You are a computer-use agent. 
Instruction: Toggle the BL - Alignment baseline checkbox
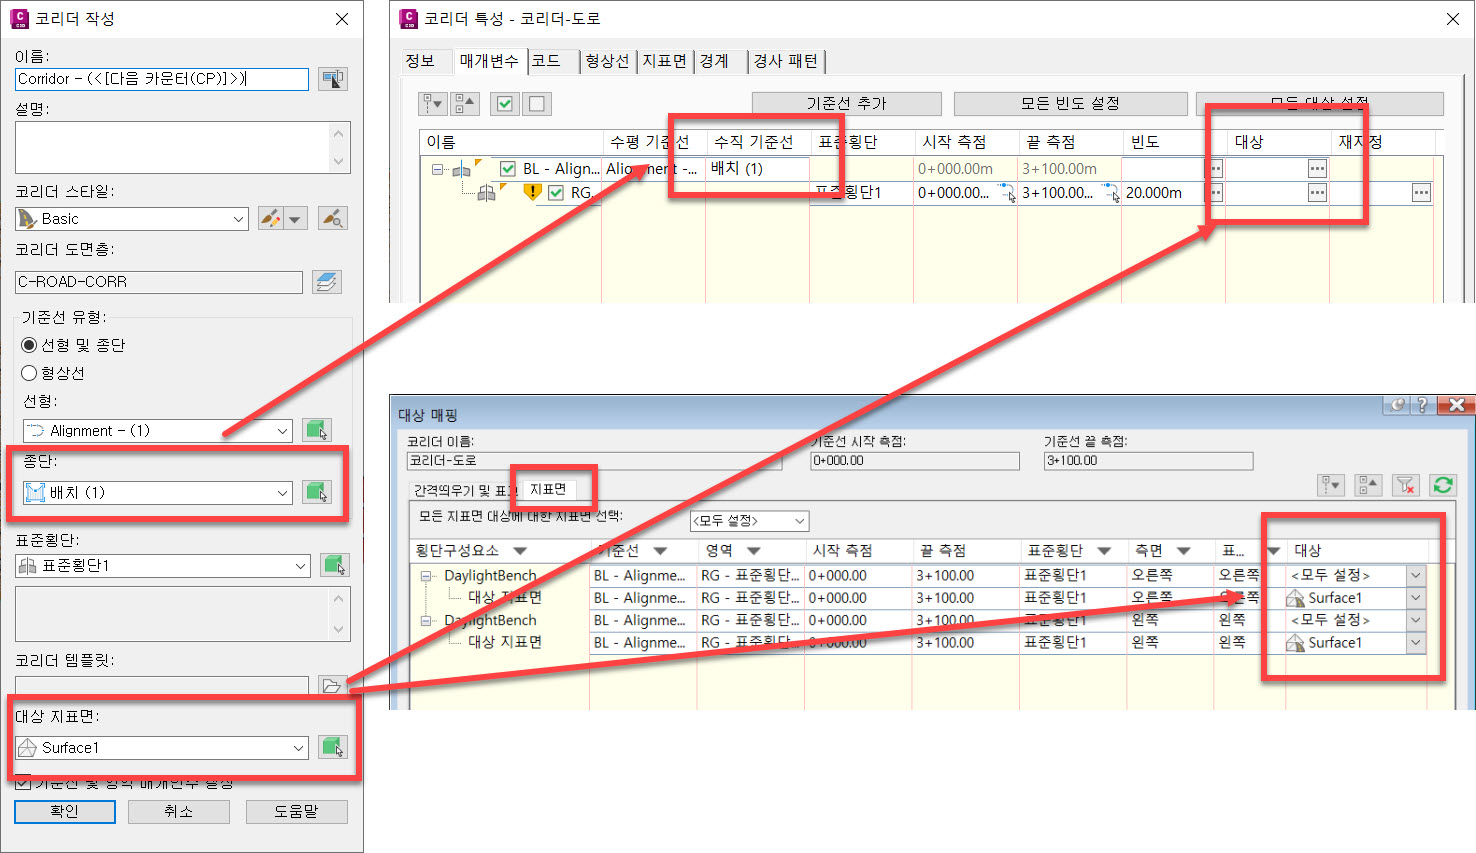click(508, 169)
